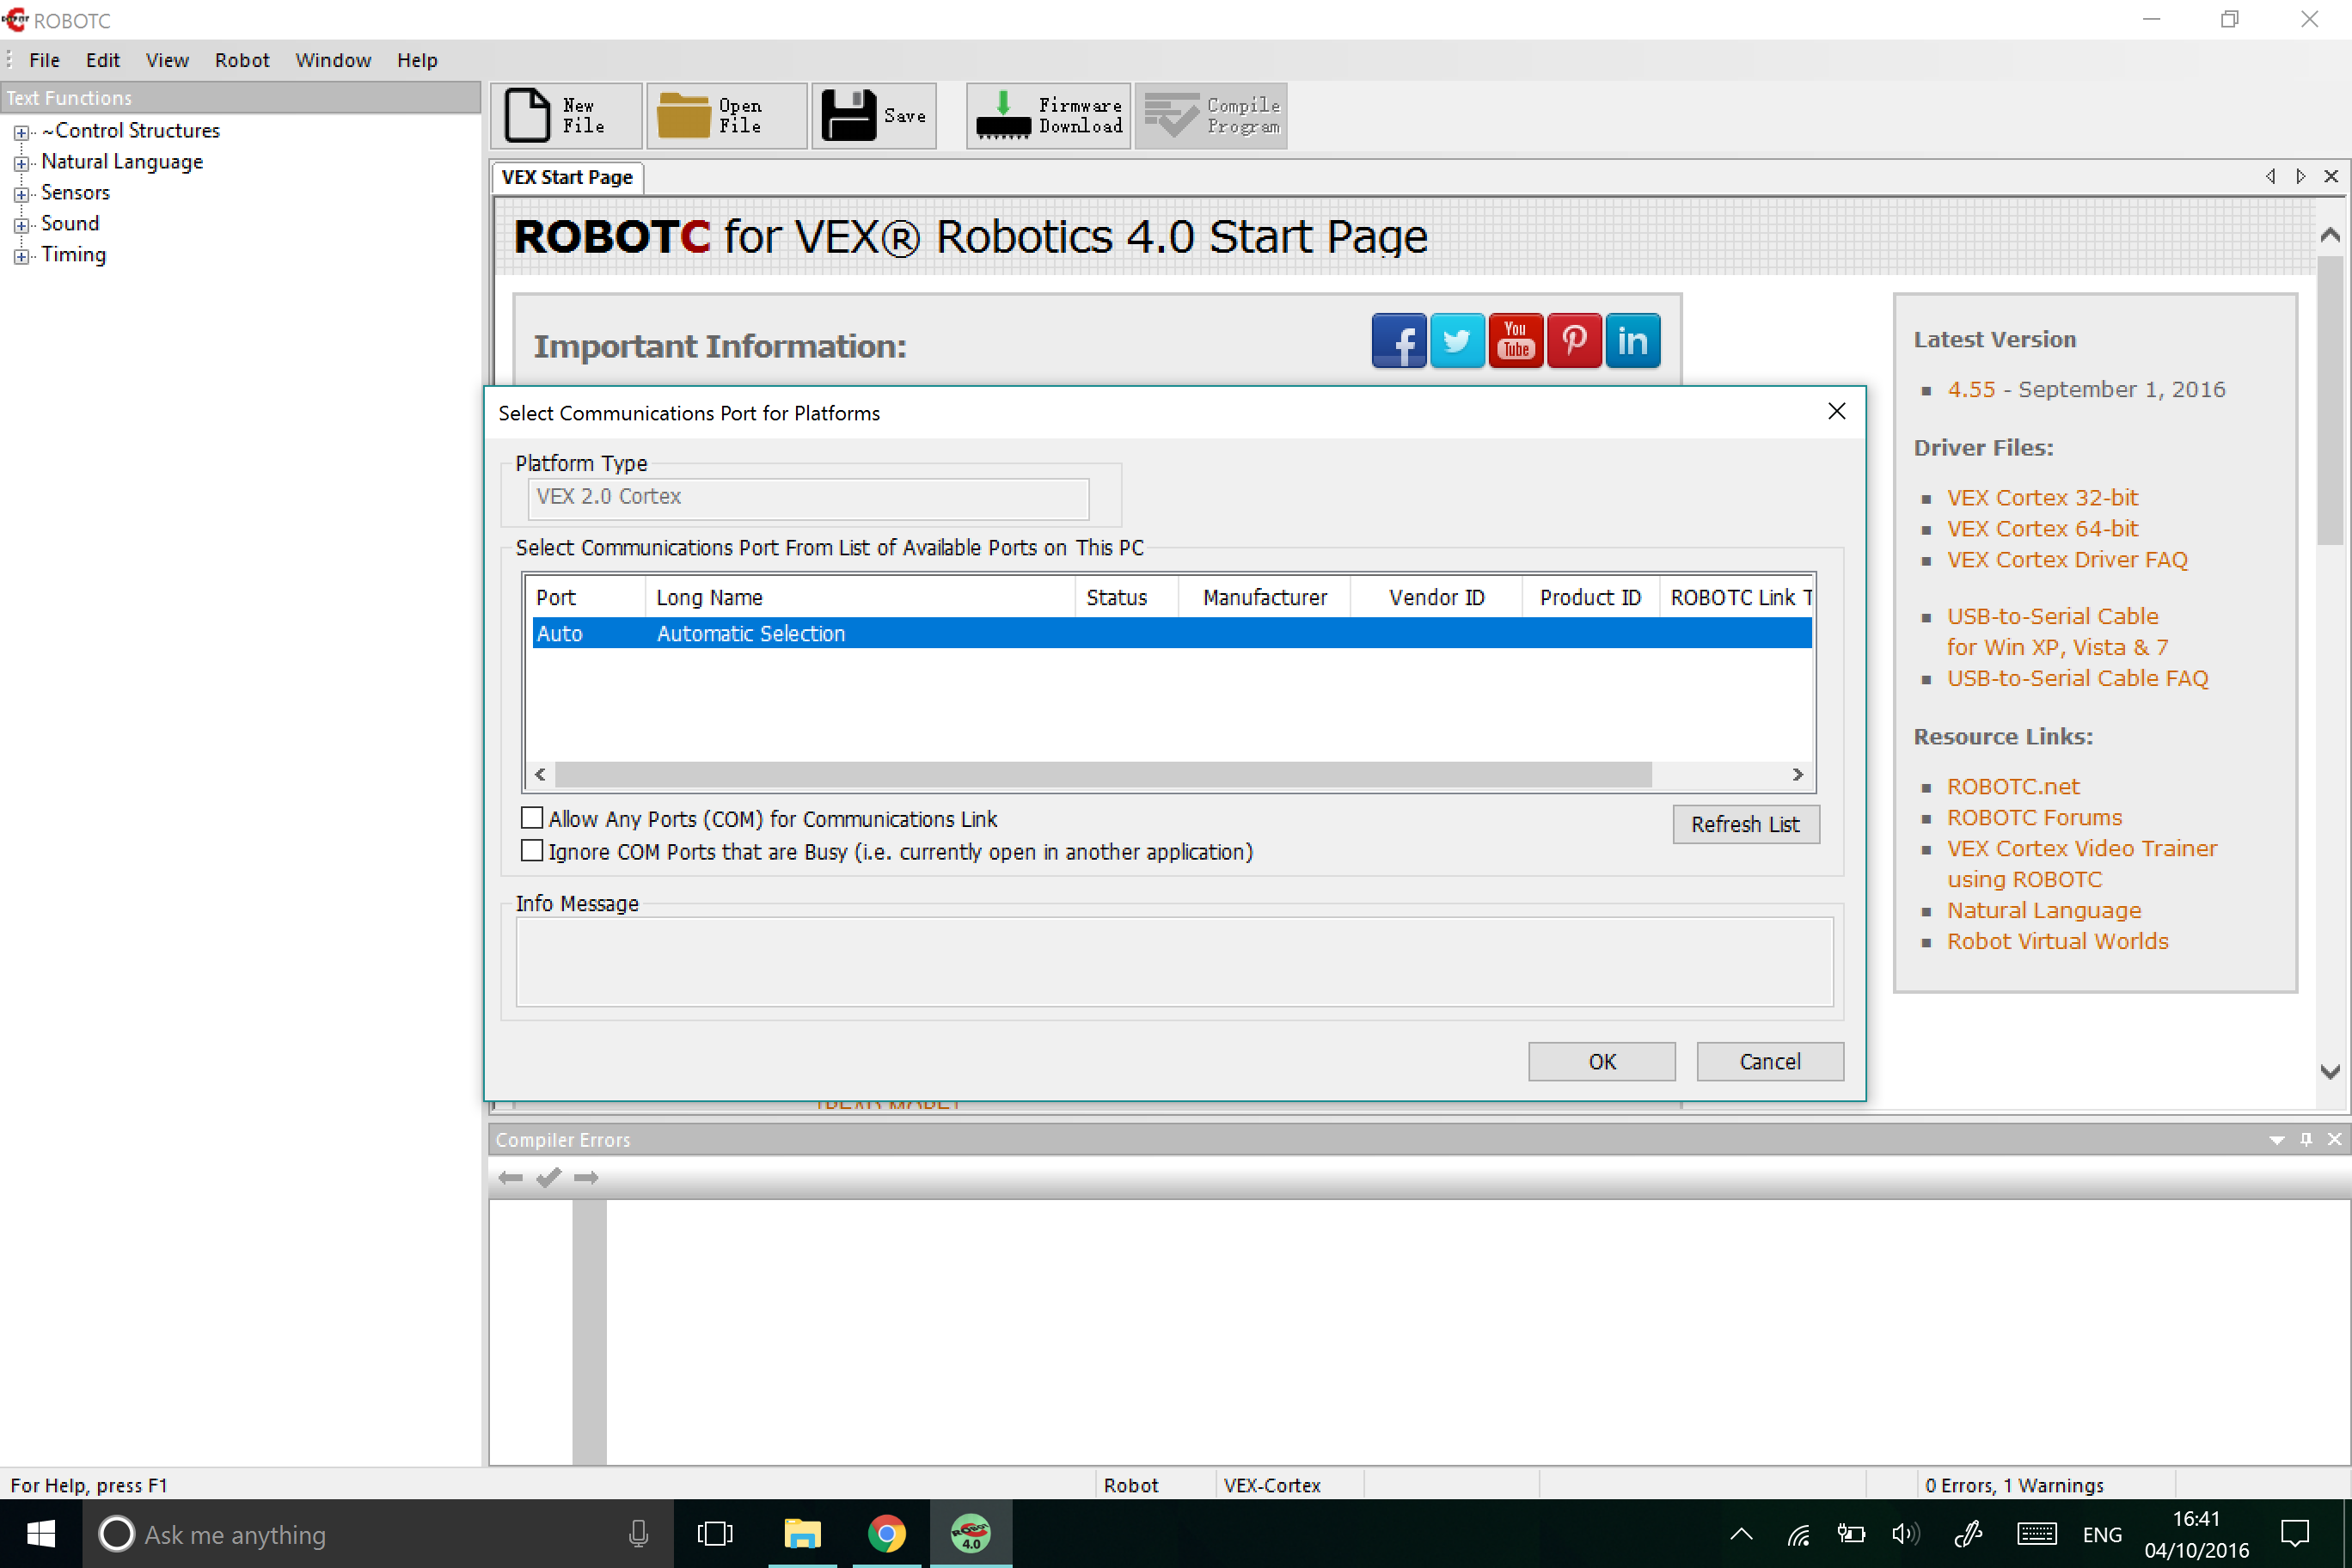Screen dimensions: 2352x1568
Task: Click the compiler errors checkmark icon
Action: point(548,1178)
